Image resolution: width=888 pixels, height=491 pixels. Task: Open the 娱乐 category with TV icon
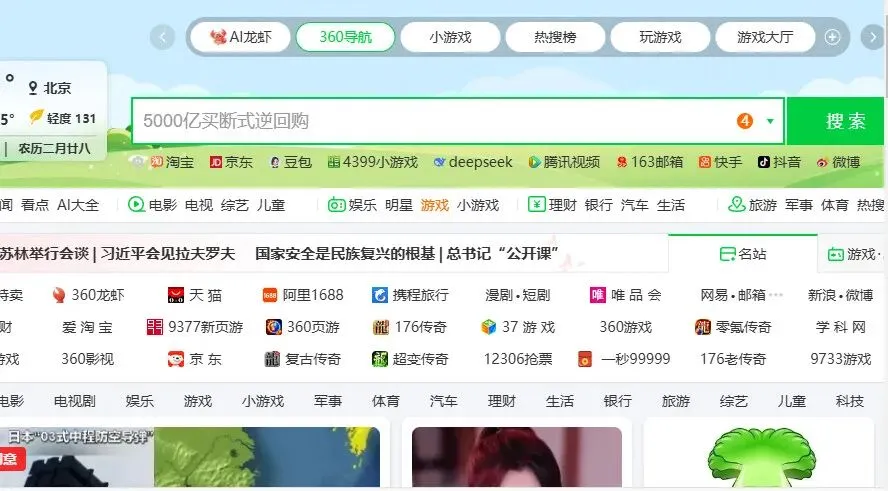click(352, 205)
